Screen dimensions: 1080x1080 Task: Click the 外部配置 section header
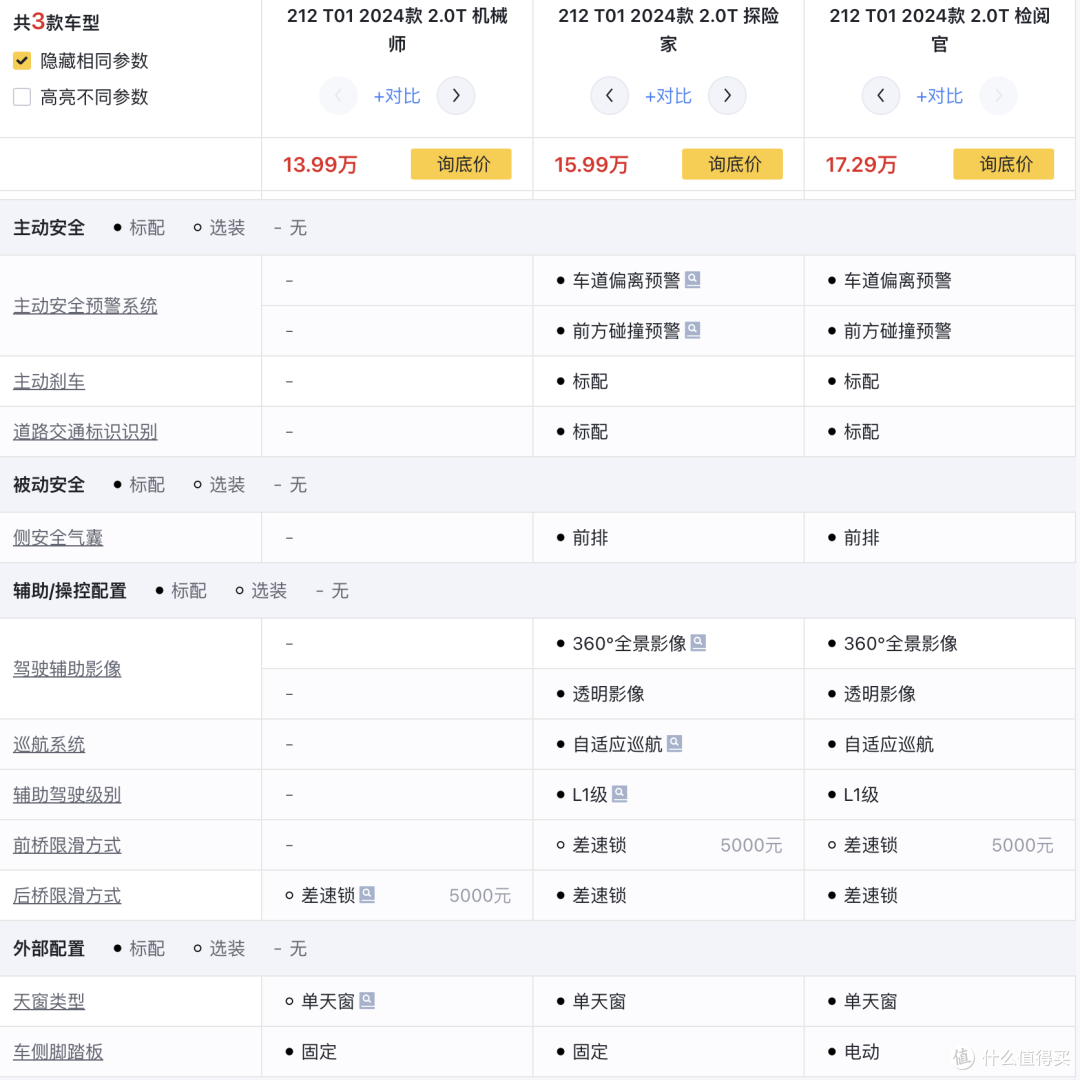point(49,948)
